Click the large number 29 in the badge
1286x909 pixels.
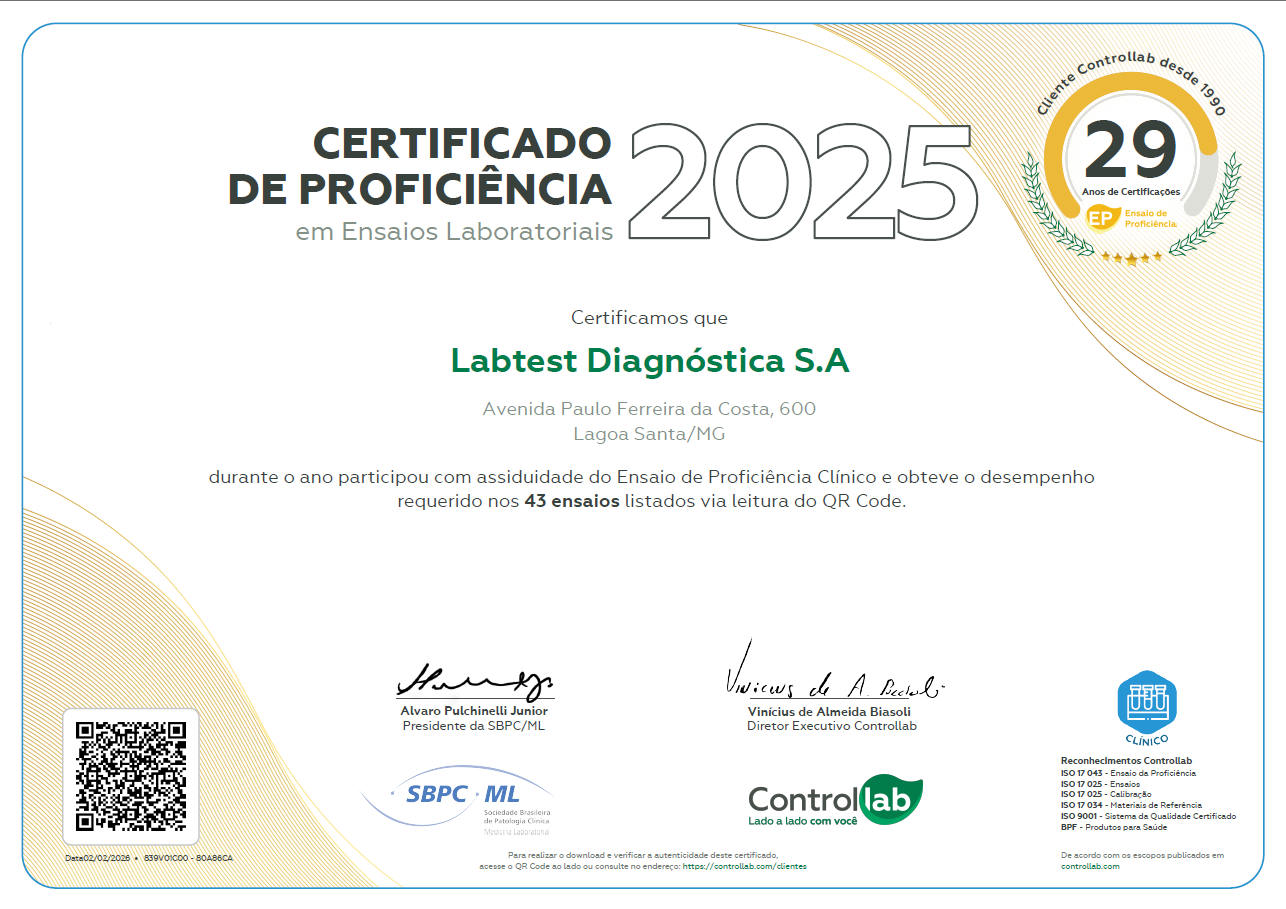(1130, 150)
